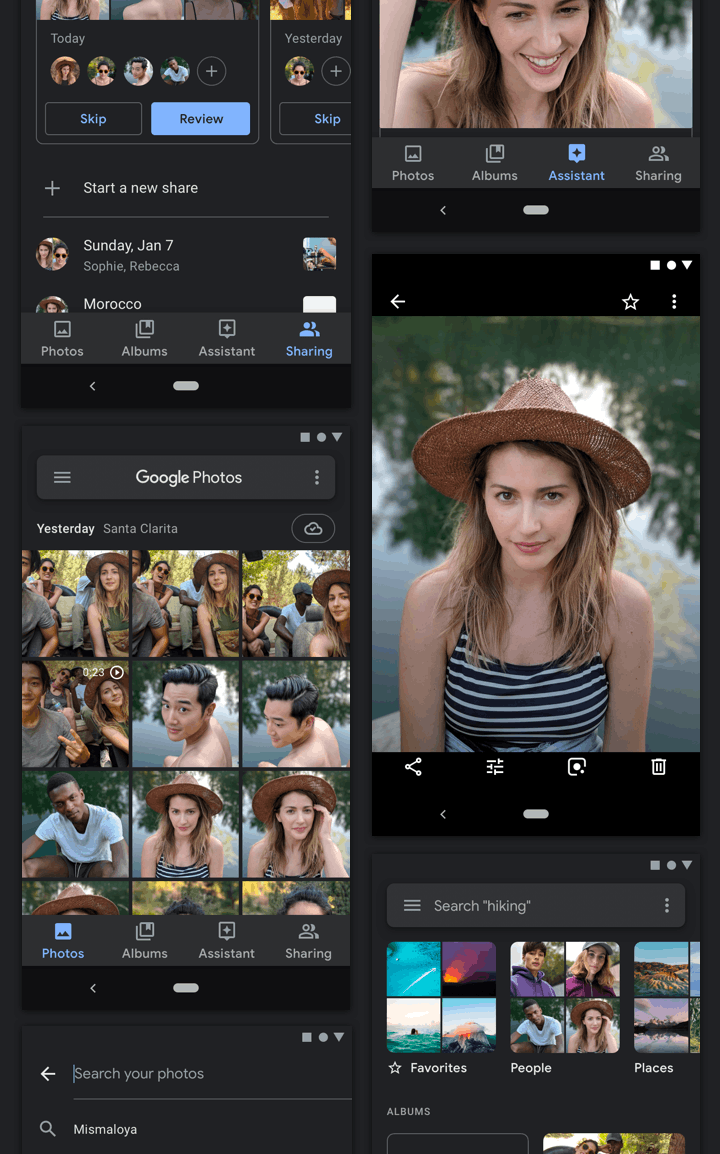Screen dimensions: 720x1154
Task: Open Assistant tab in photo grid screen
Action: click(x=227, y=941)
